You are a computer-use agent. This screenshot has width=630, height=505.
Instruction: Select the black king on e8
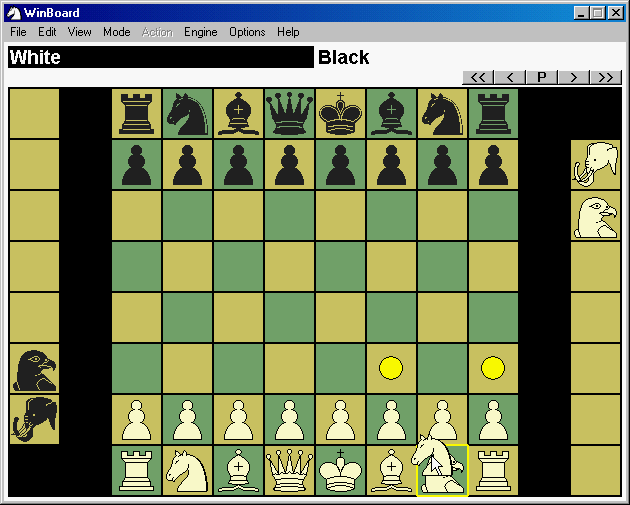340,114
